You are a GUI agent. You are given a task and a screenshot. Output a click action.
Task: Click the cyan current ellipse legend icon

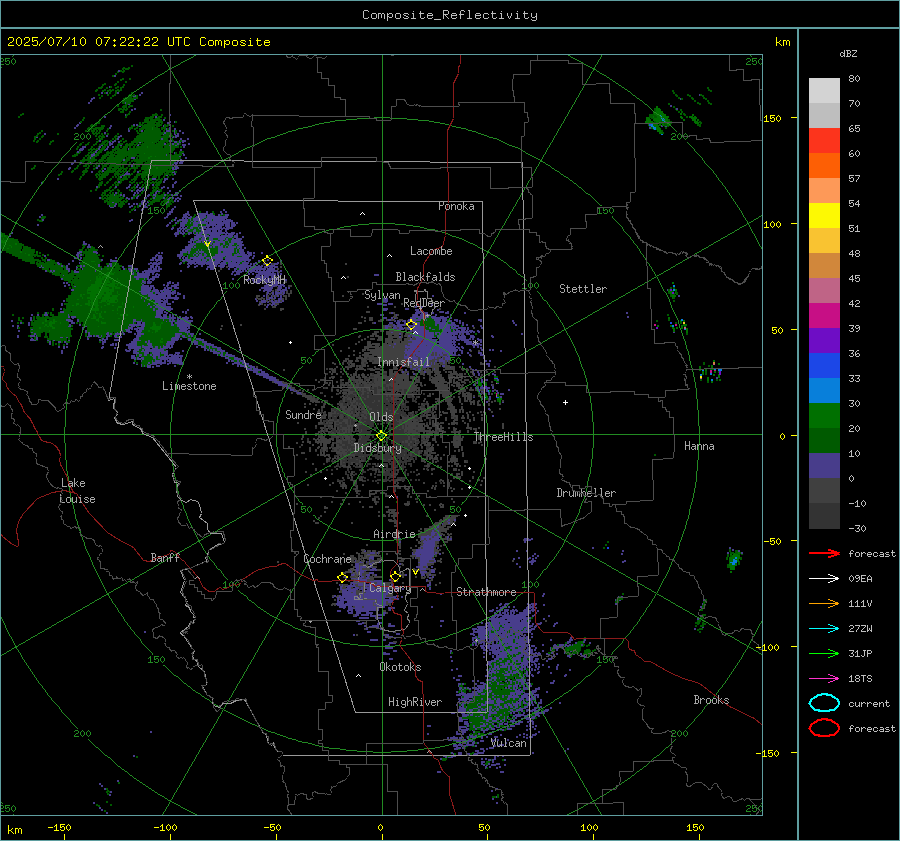[824, 703]
